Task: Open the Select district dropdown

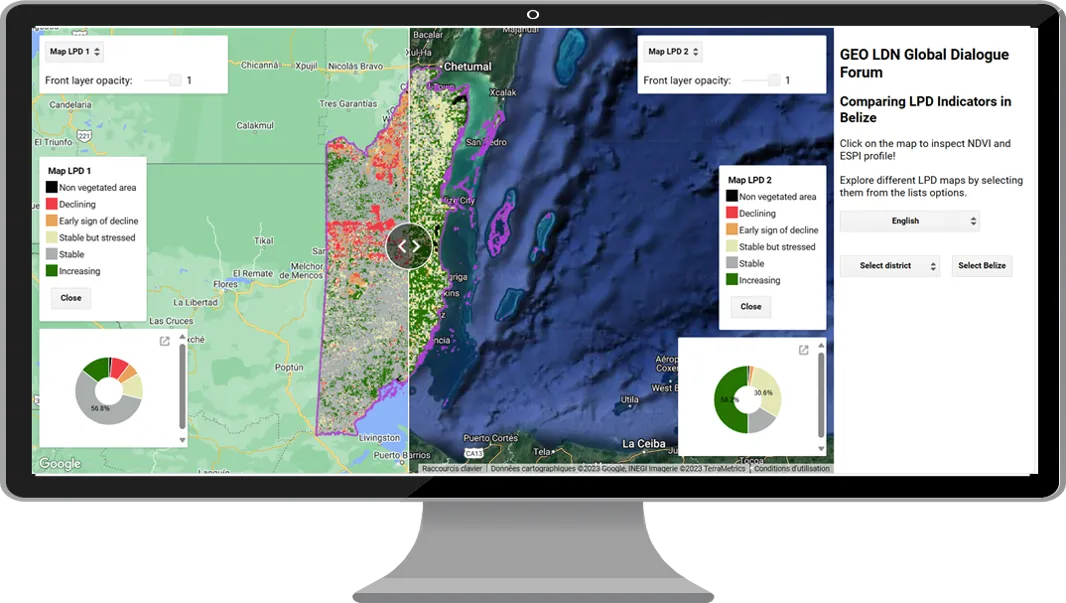Action: [889, 266]
